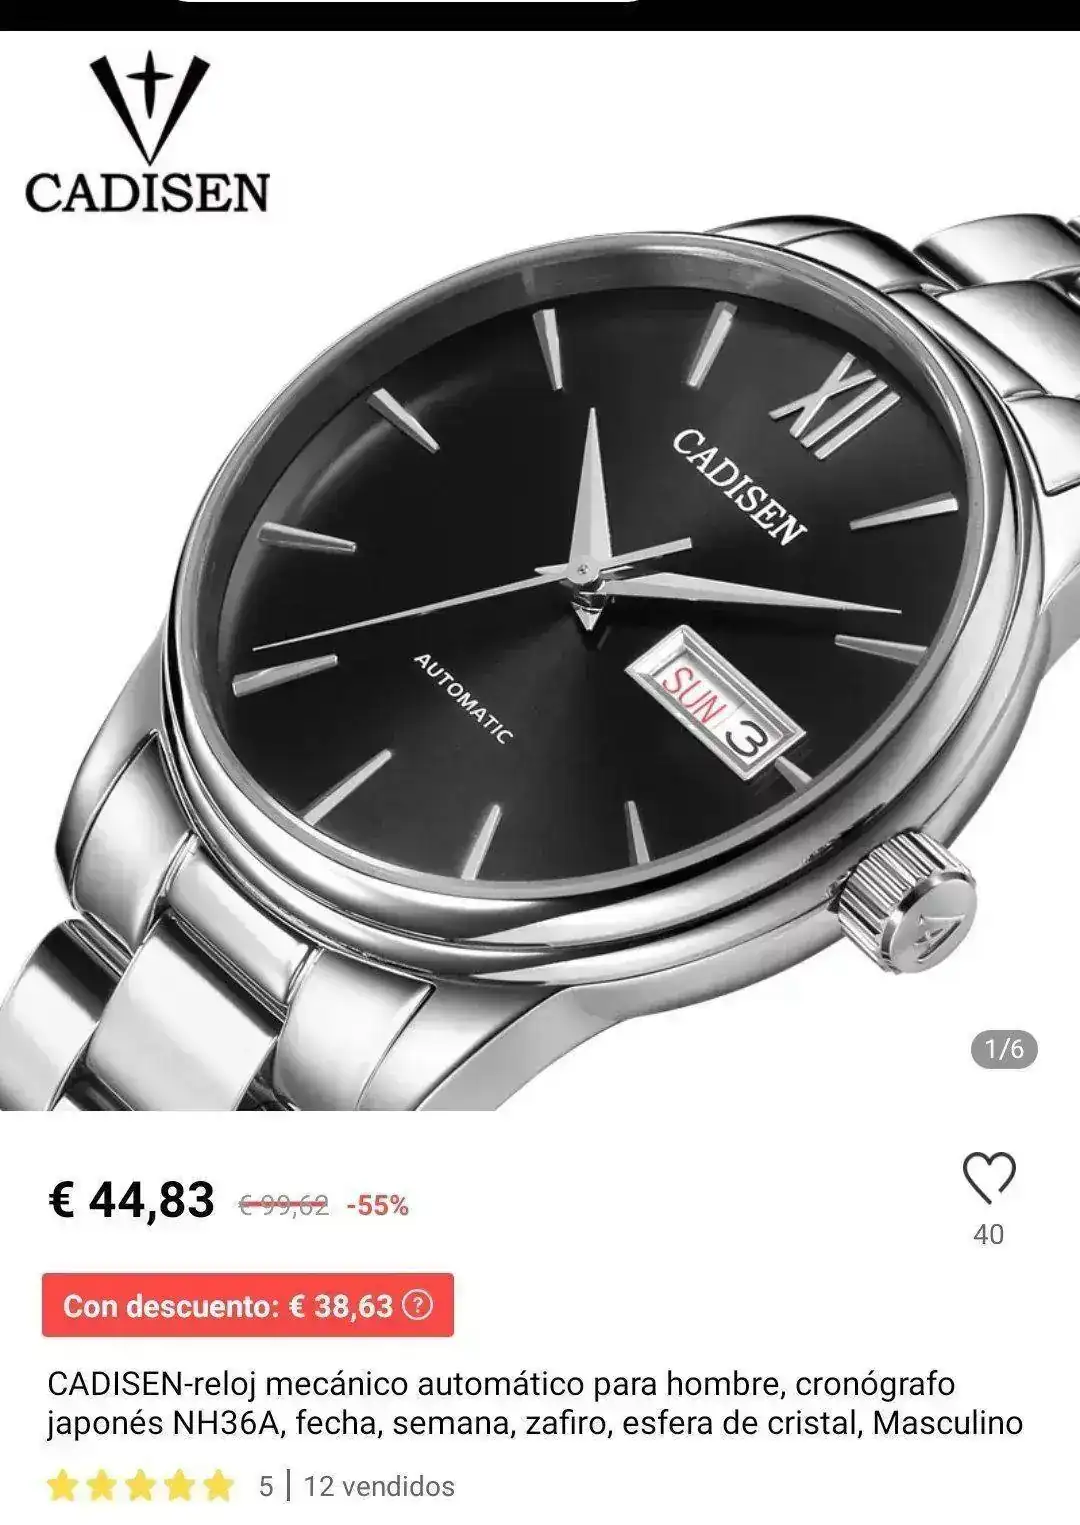Tap the rating score 5
This screenshot has width=1080, height=1525.
(266, 1486)
